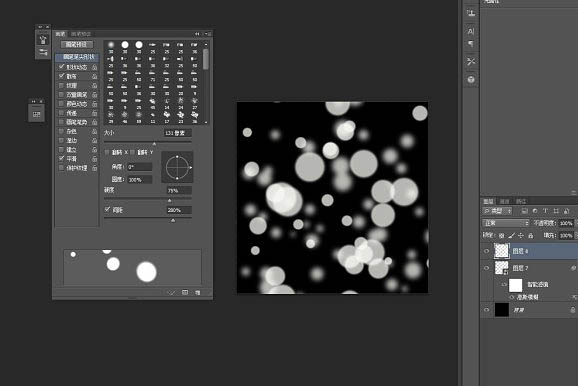Open the layer blend mode dropdown
Viewport: 578px width, 386px height.
coord(506,223)
